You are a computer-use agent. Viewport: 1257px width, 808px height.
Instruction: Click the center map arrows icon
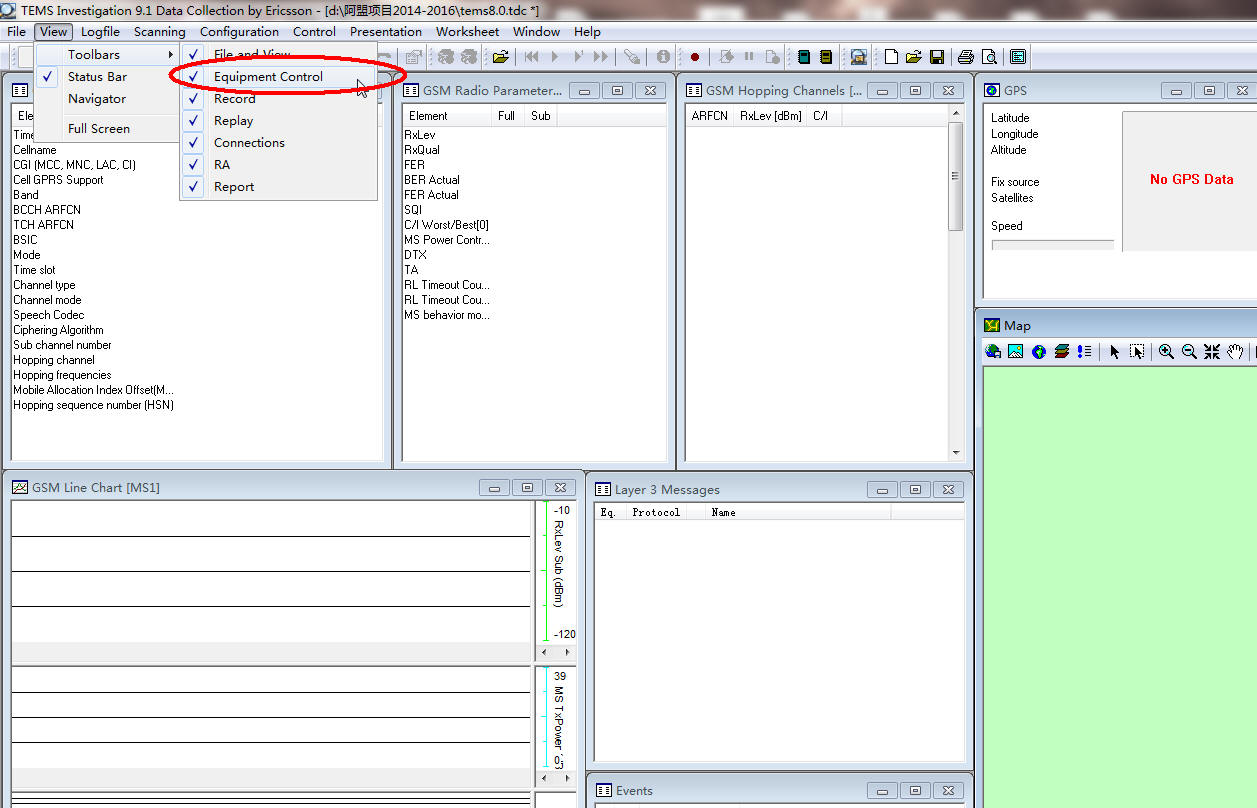pos(1212,351)
